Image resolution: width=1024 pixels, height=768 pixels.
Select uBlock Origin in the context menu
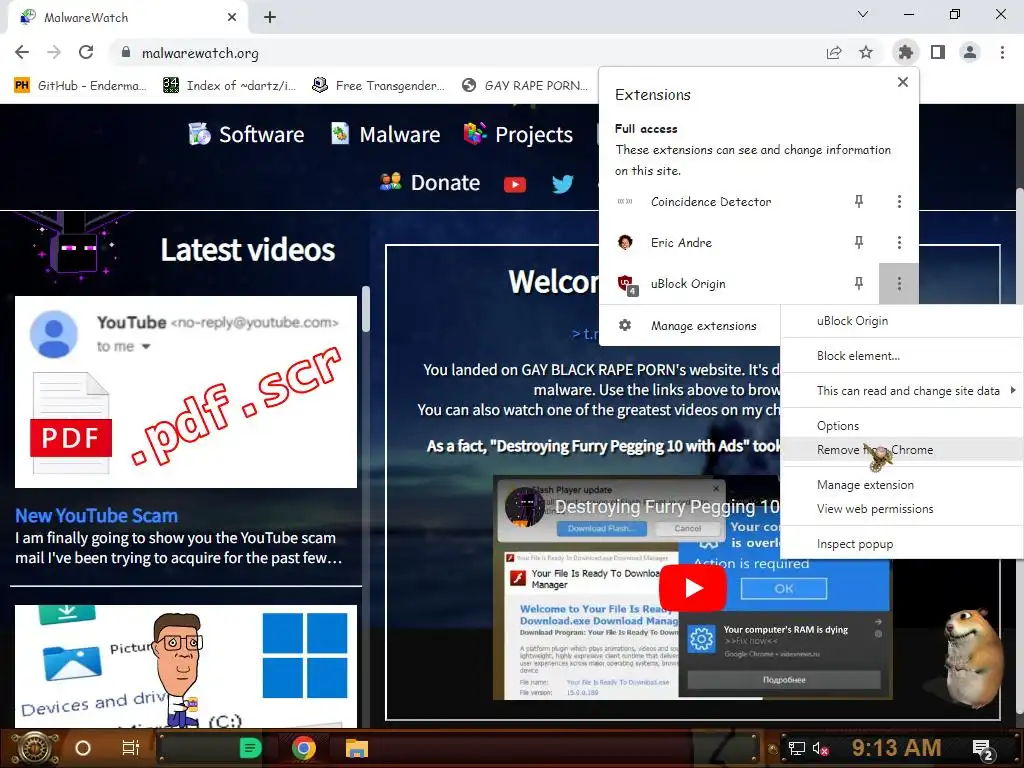pyautogui.click(x=901, y=321)
